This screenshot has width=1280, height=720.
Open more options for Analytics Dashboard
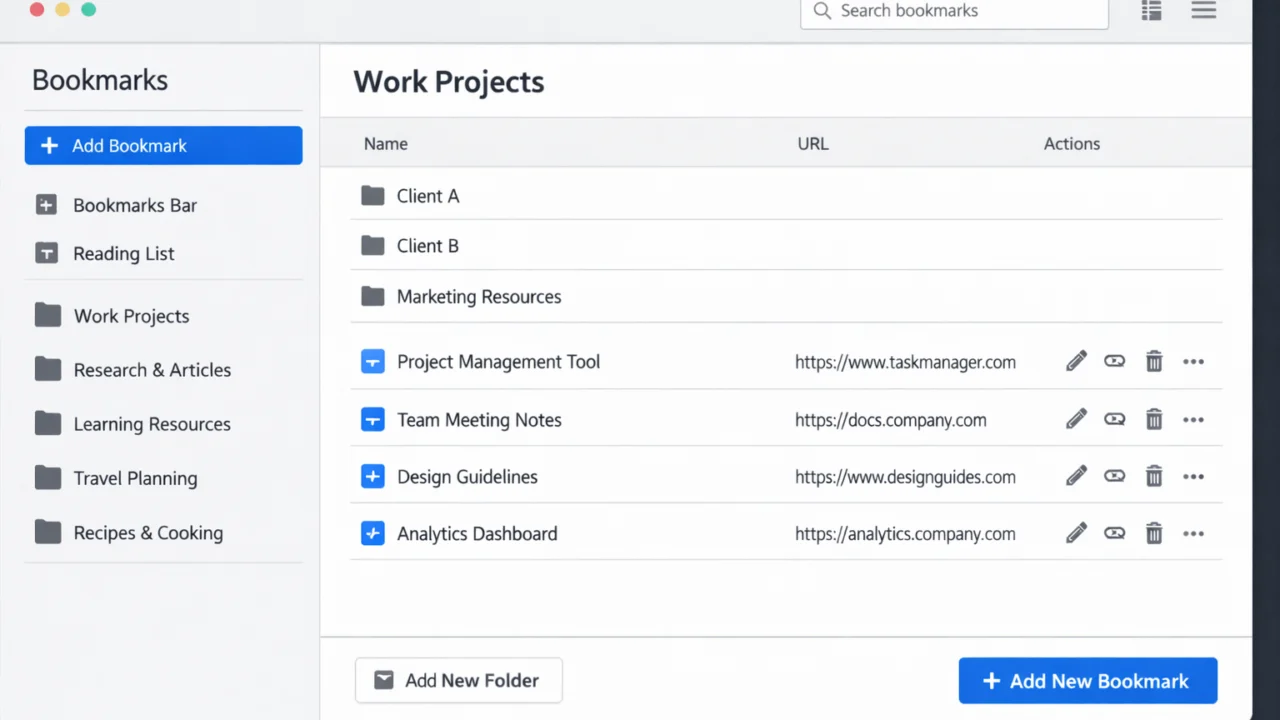1193,534
